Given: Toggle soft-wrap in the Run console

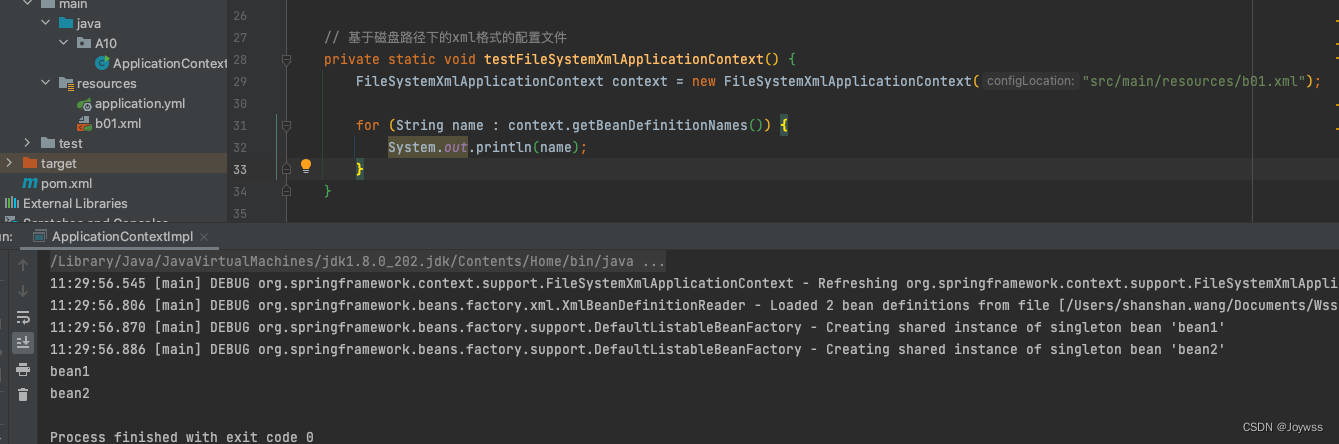Looking at the screenshot, I should [23, 317].
